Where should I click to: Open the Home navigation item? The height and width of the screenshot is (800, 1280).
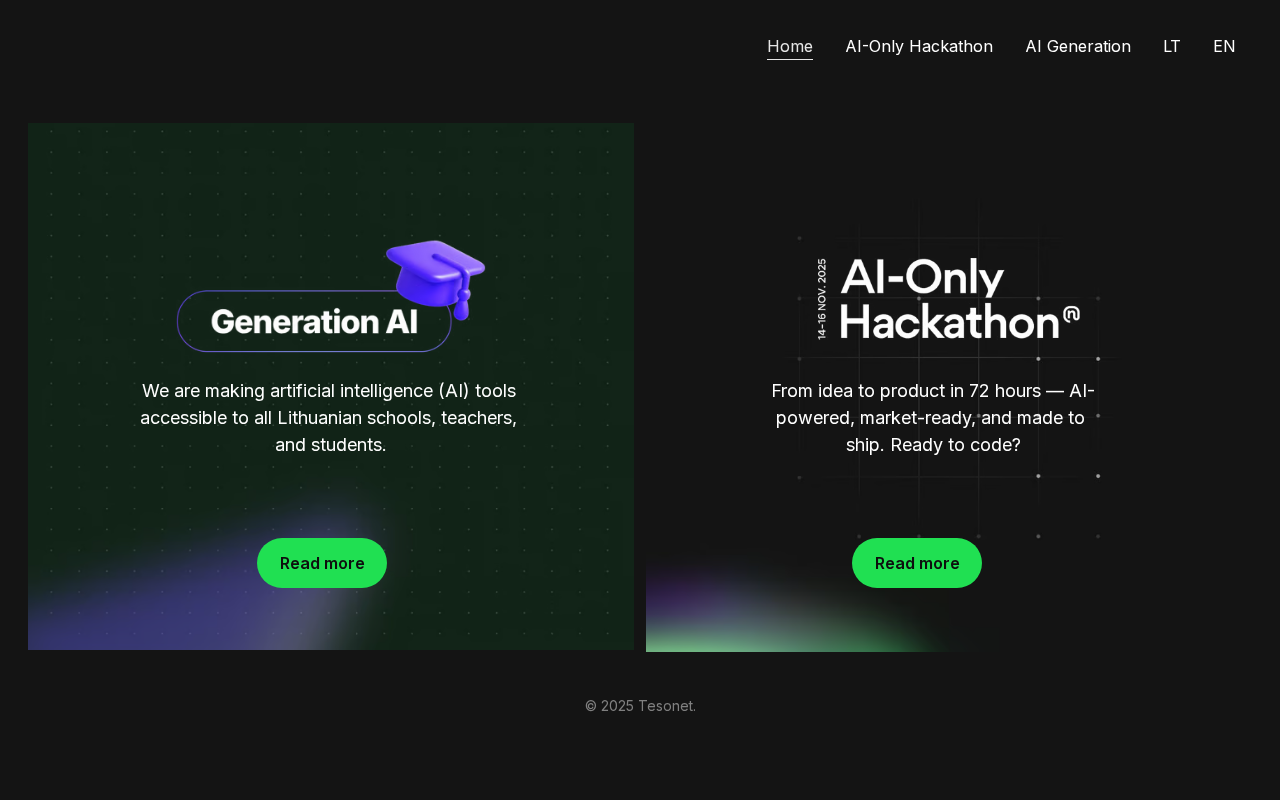point(790,46)
